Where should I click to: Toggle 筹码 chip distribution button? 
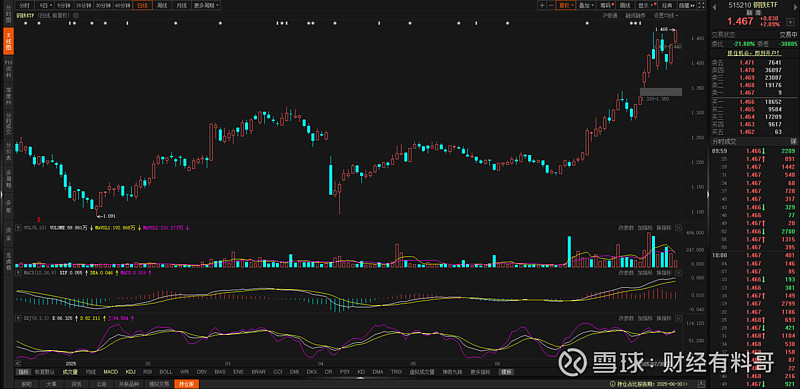coord(606,5)
